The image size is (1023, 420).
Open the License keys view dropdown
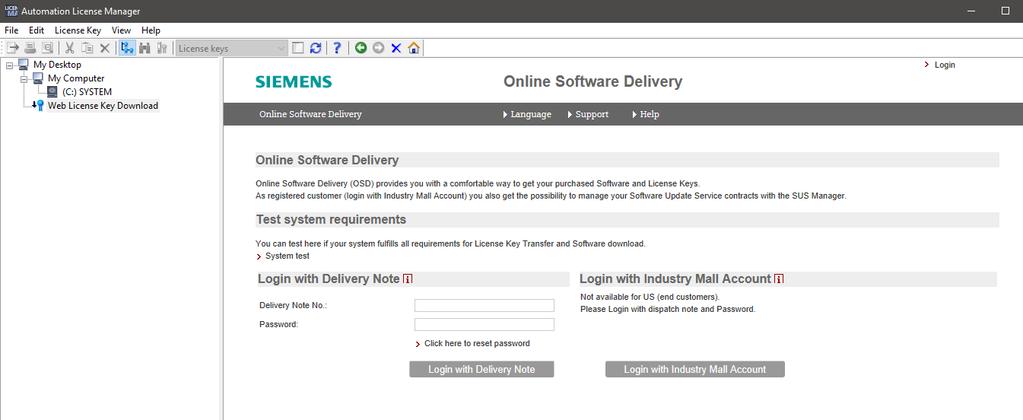232,48
